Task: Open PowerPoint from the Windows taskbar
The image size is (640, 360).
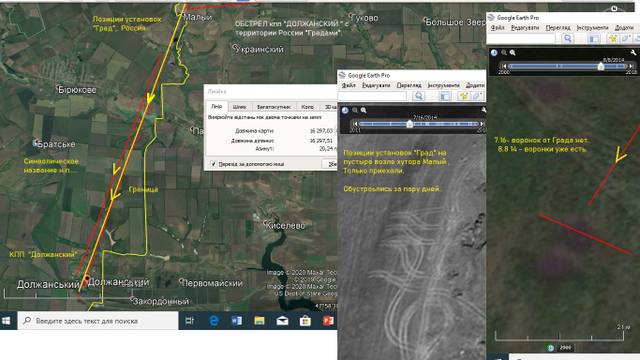Action: click(x=328, y=321)
